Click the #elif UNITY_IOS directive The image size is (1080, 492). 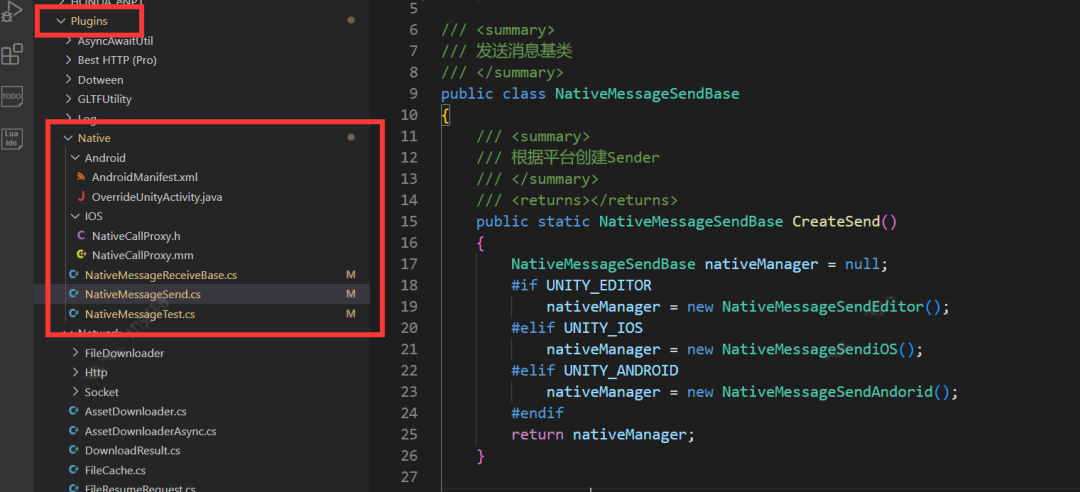577,328
